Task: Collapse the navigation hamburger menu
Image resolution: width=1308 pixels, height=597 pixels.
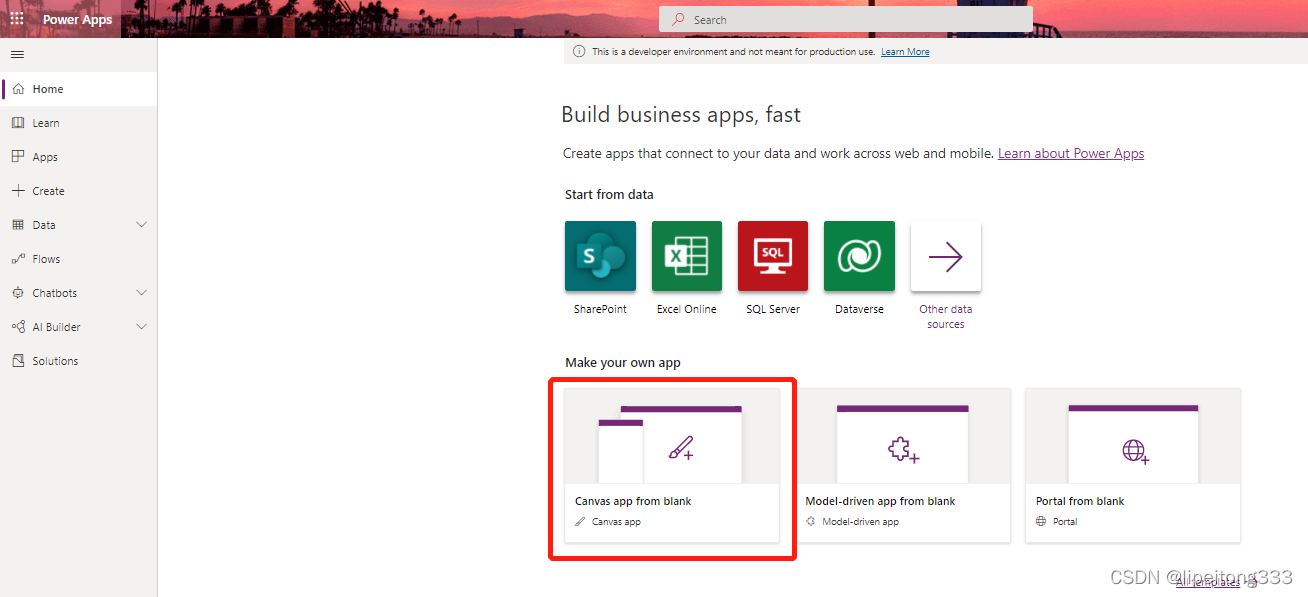Action: 17,54
